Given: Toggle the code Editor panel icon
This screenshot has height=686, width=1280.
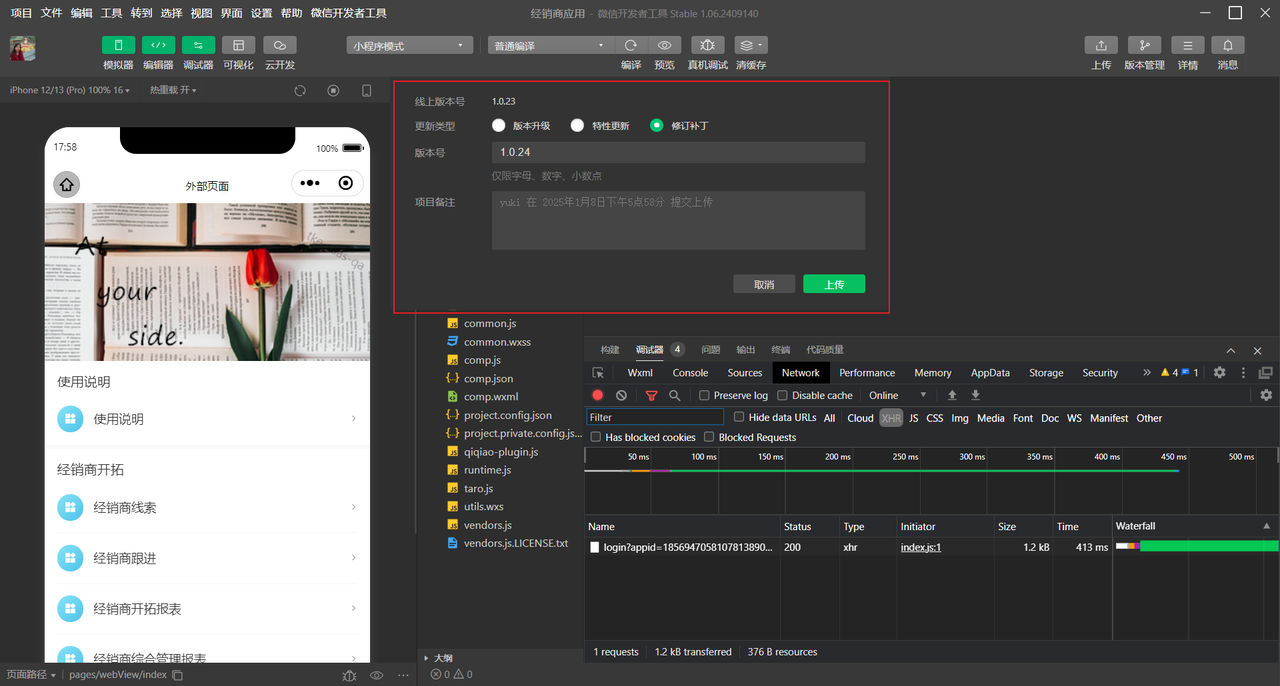Looking at the screenshot, I should [x=158, y=46].
